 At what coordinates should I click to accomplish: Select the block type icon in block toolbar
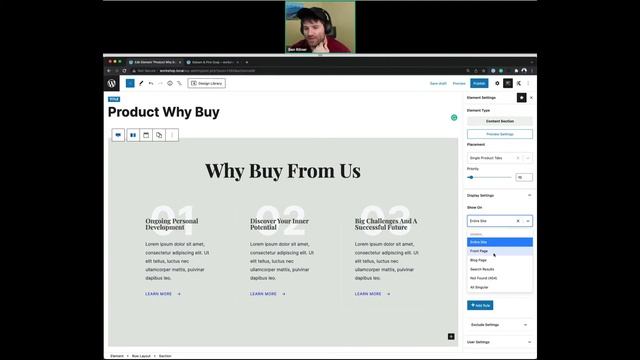tap(118, 135)
